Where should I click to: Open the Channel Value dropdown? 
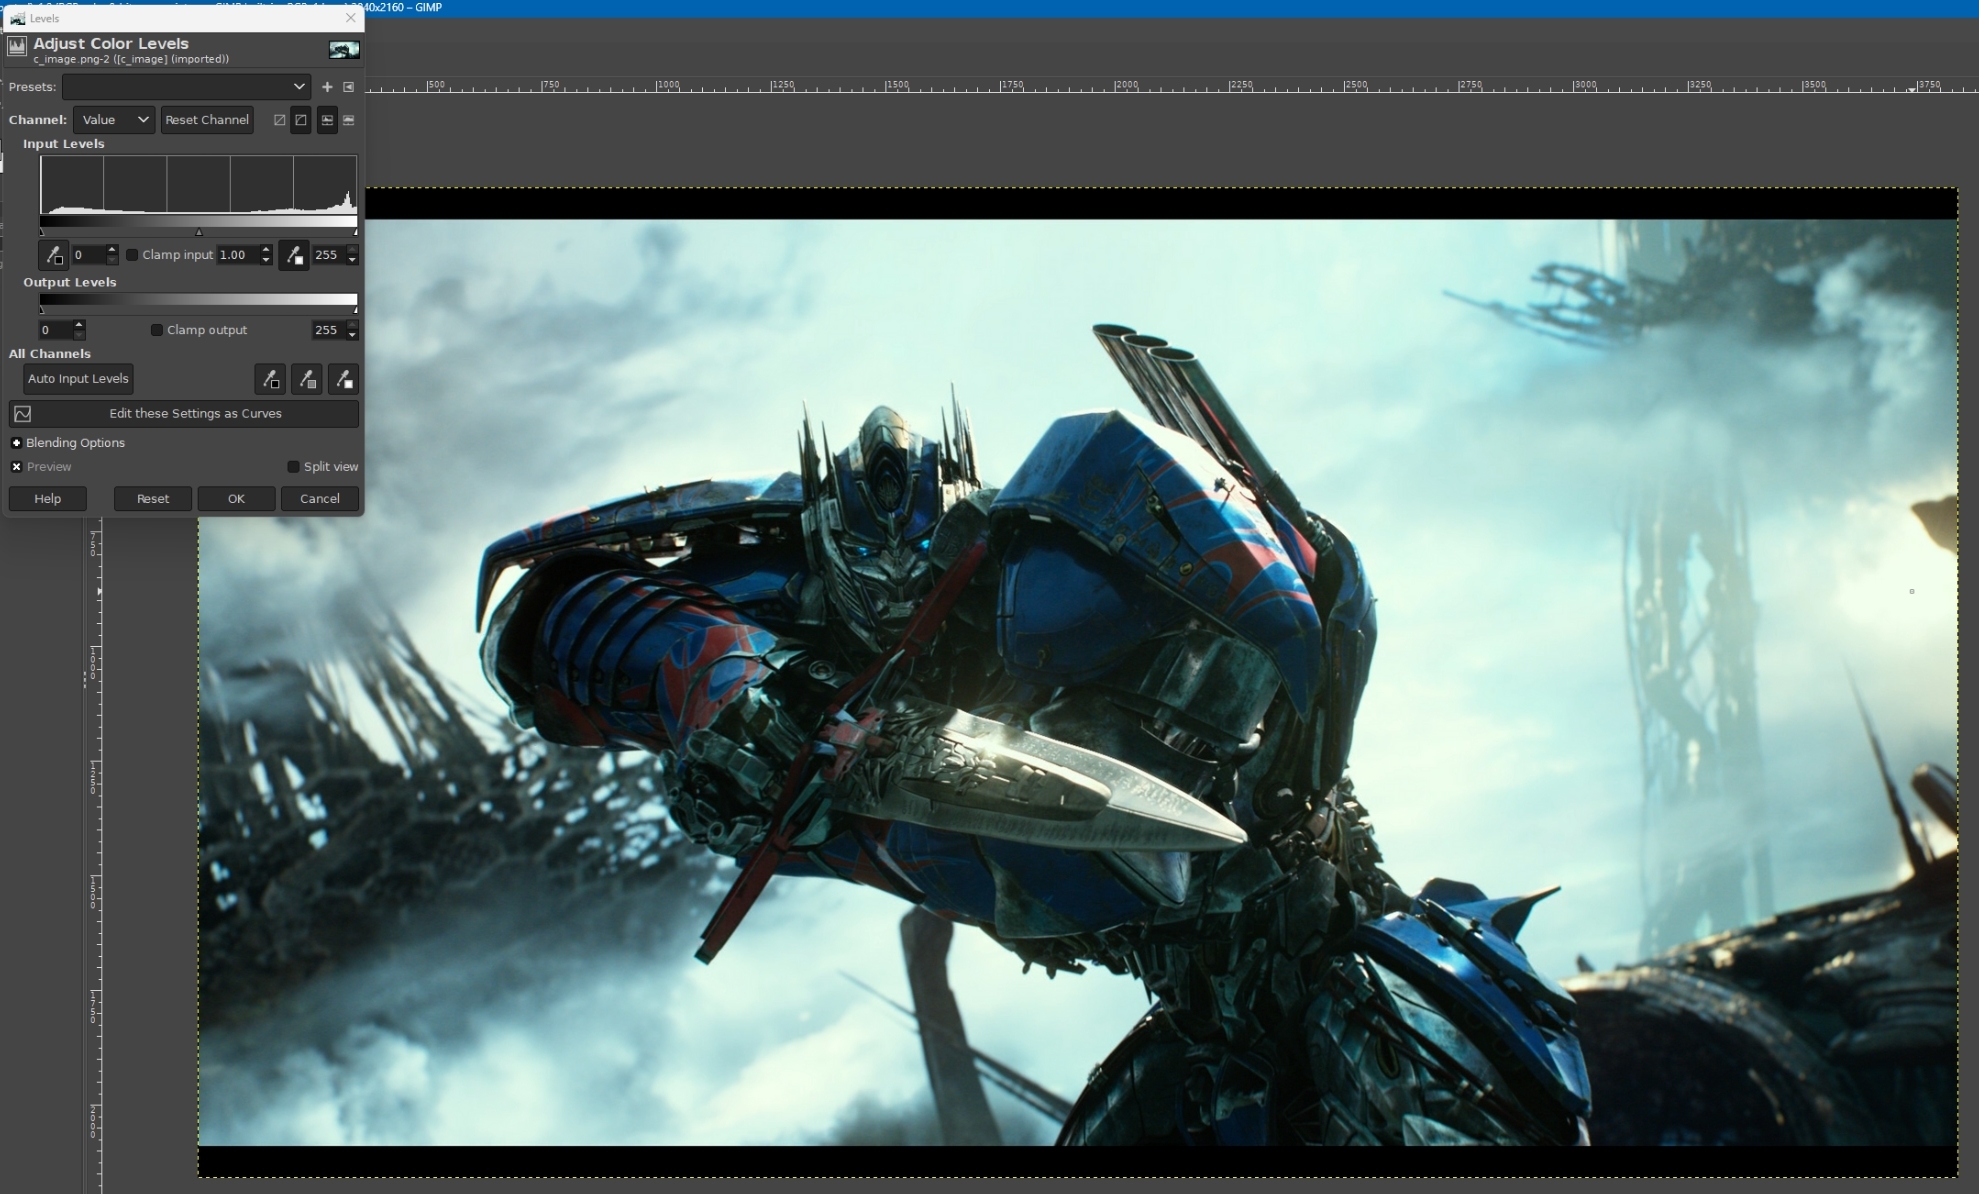pyautogui.click(x=114, y=120)
